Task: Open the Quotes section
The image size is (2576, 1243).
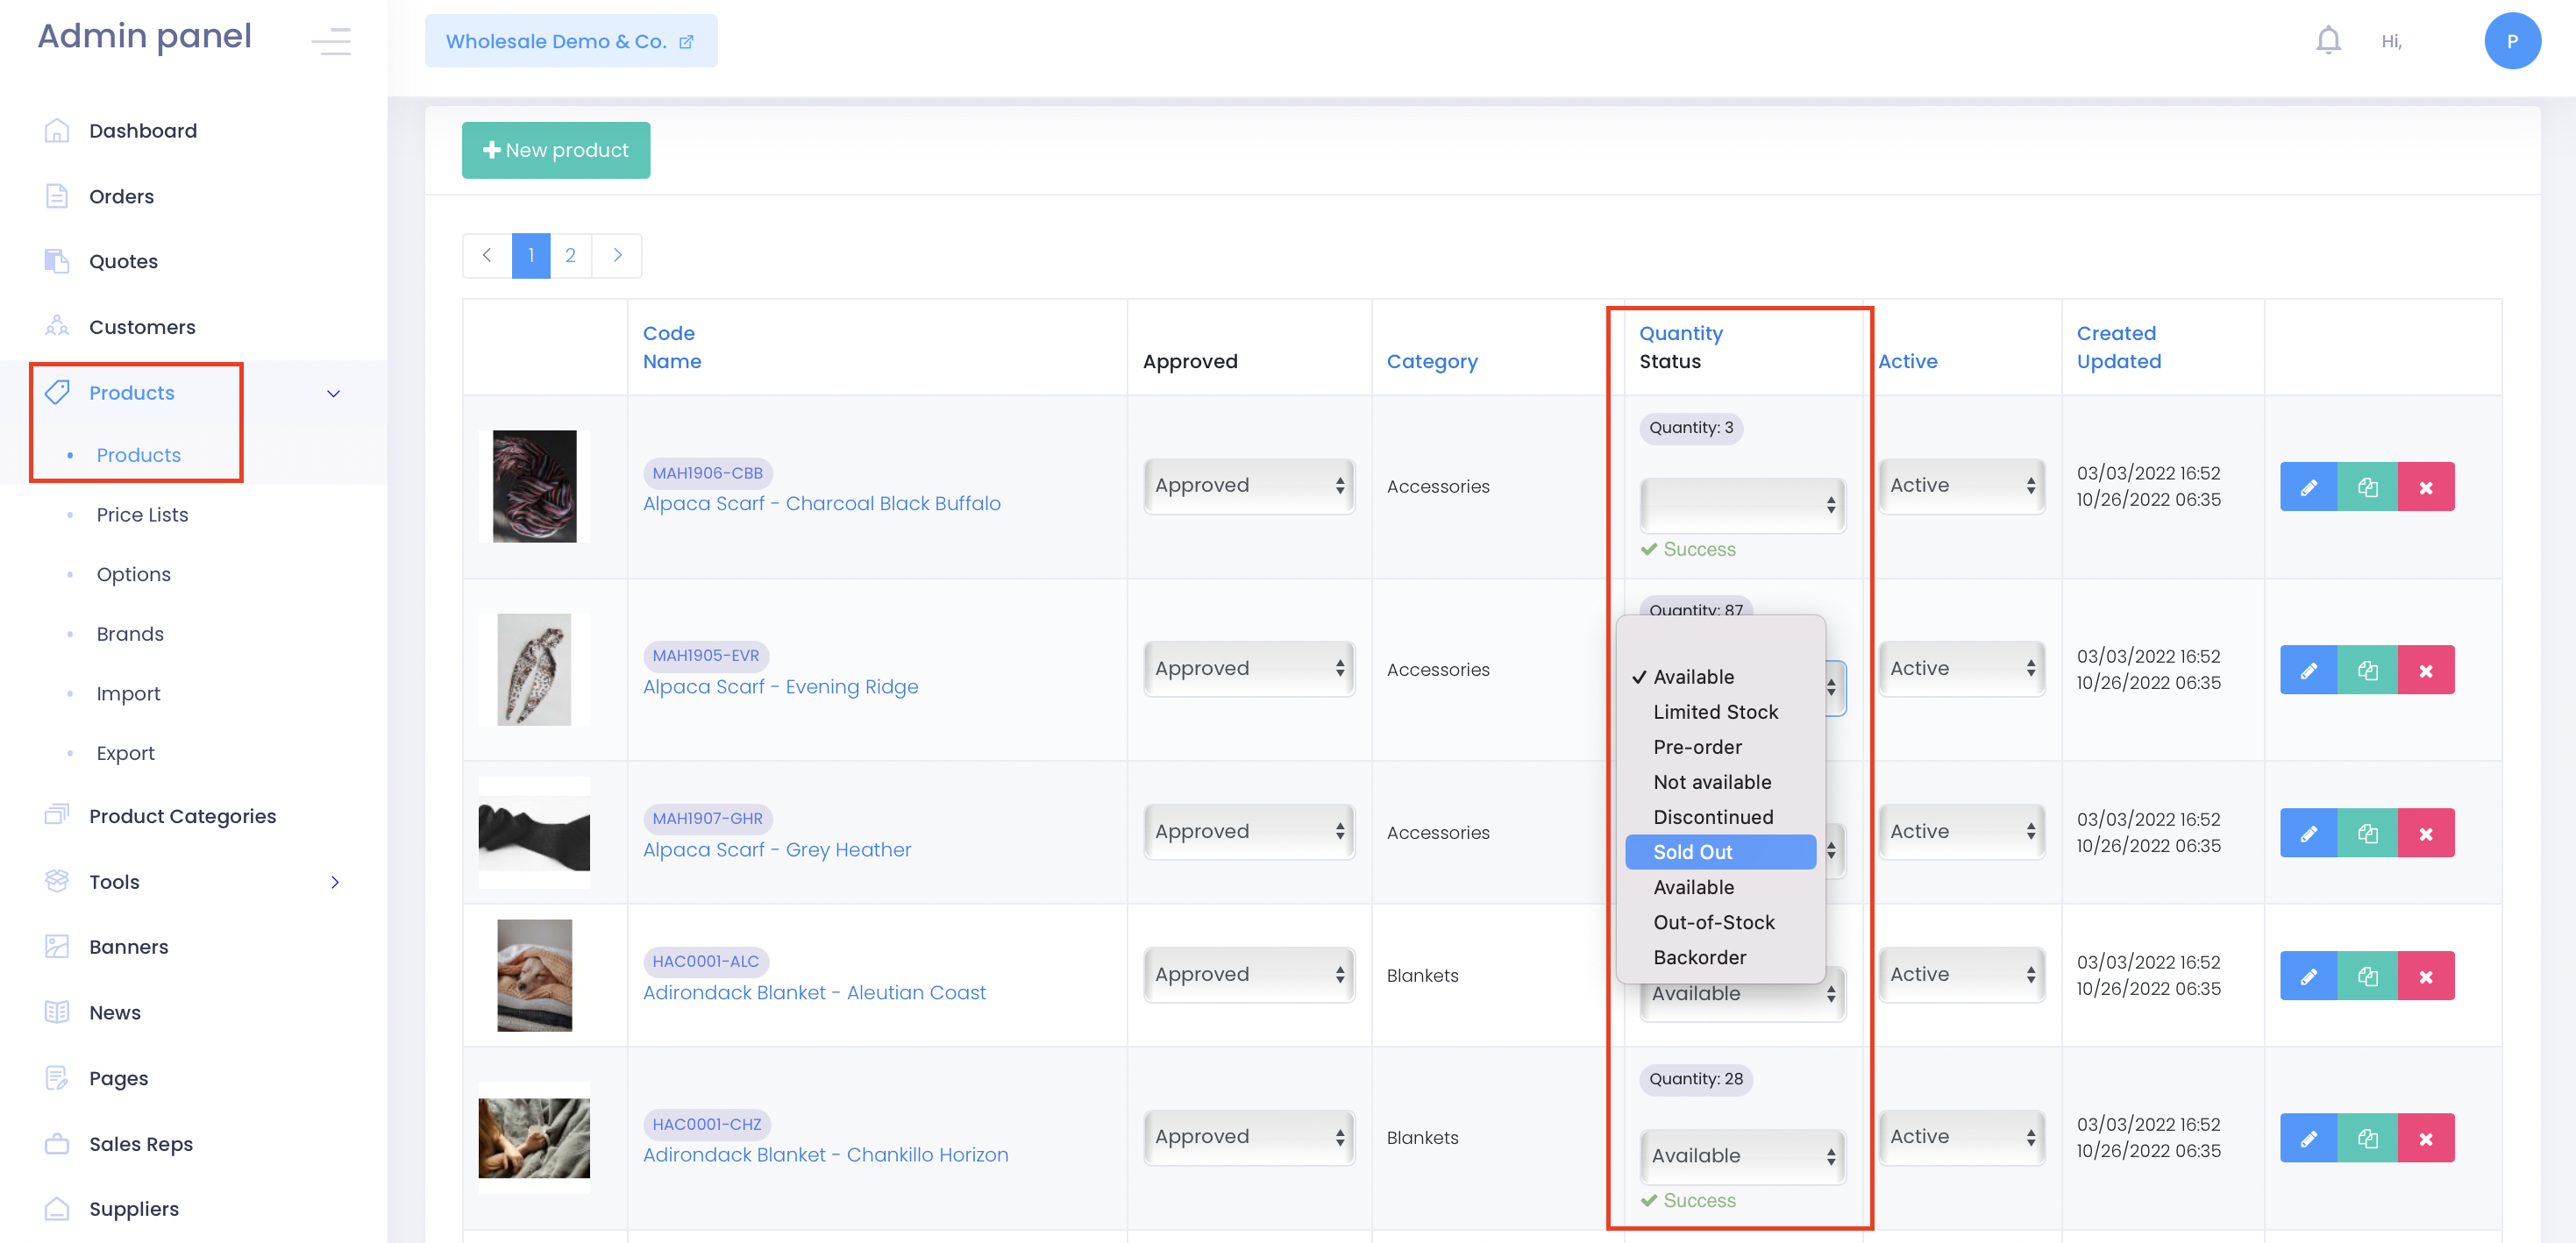Action: click(123, 261)
